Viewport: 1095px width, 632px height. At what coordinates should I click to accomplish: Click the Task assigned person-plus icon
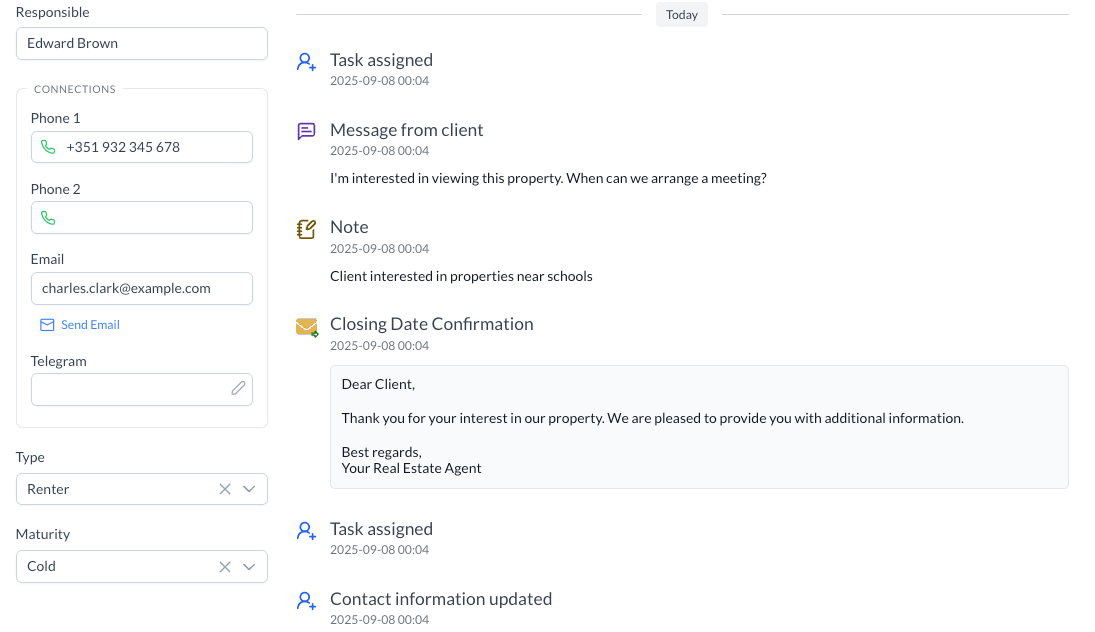(306, 61)
